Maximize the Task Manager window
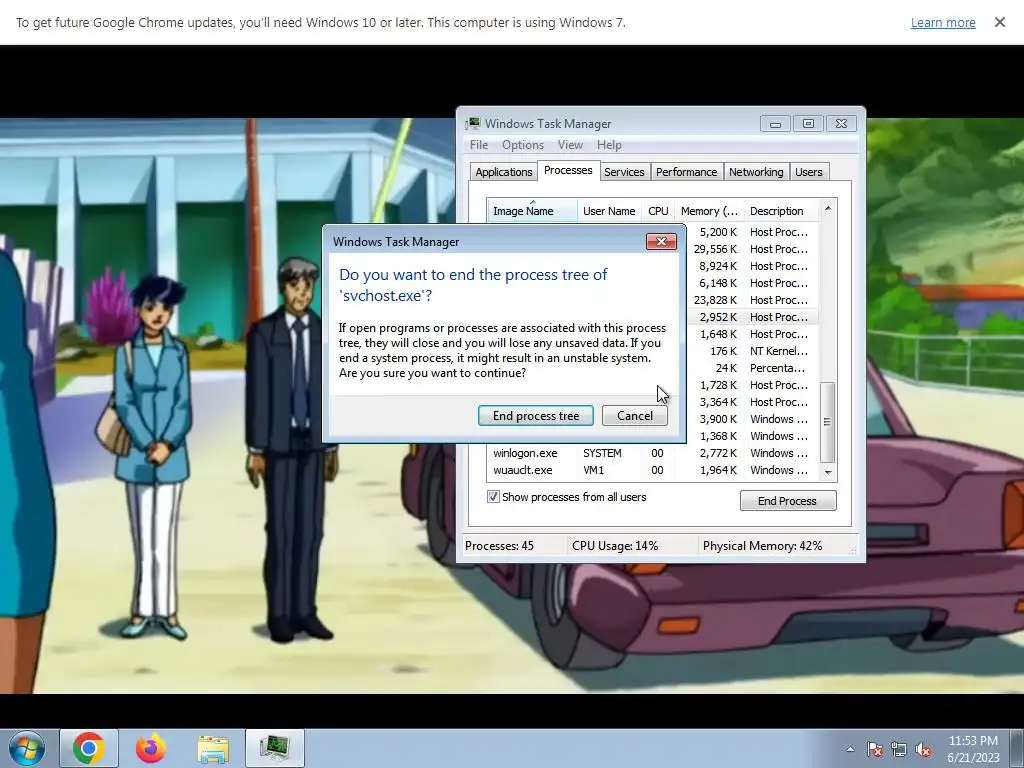Screen dimensions: 1024x768 pos(808,123)
